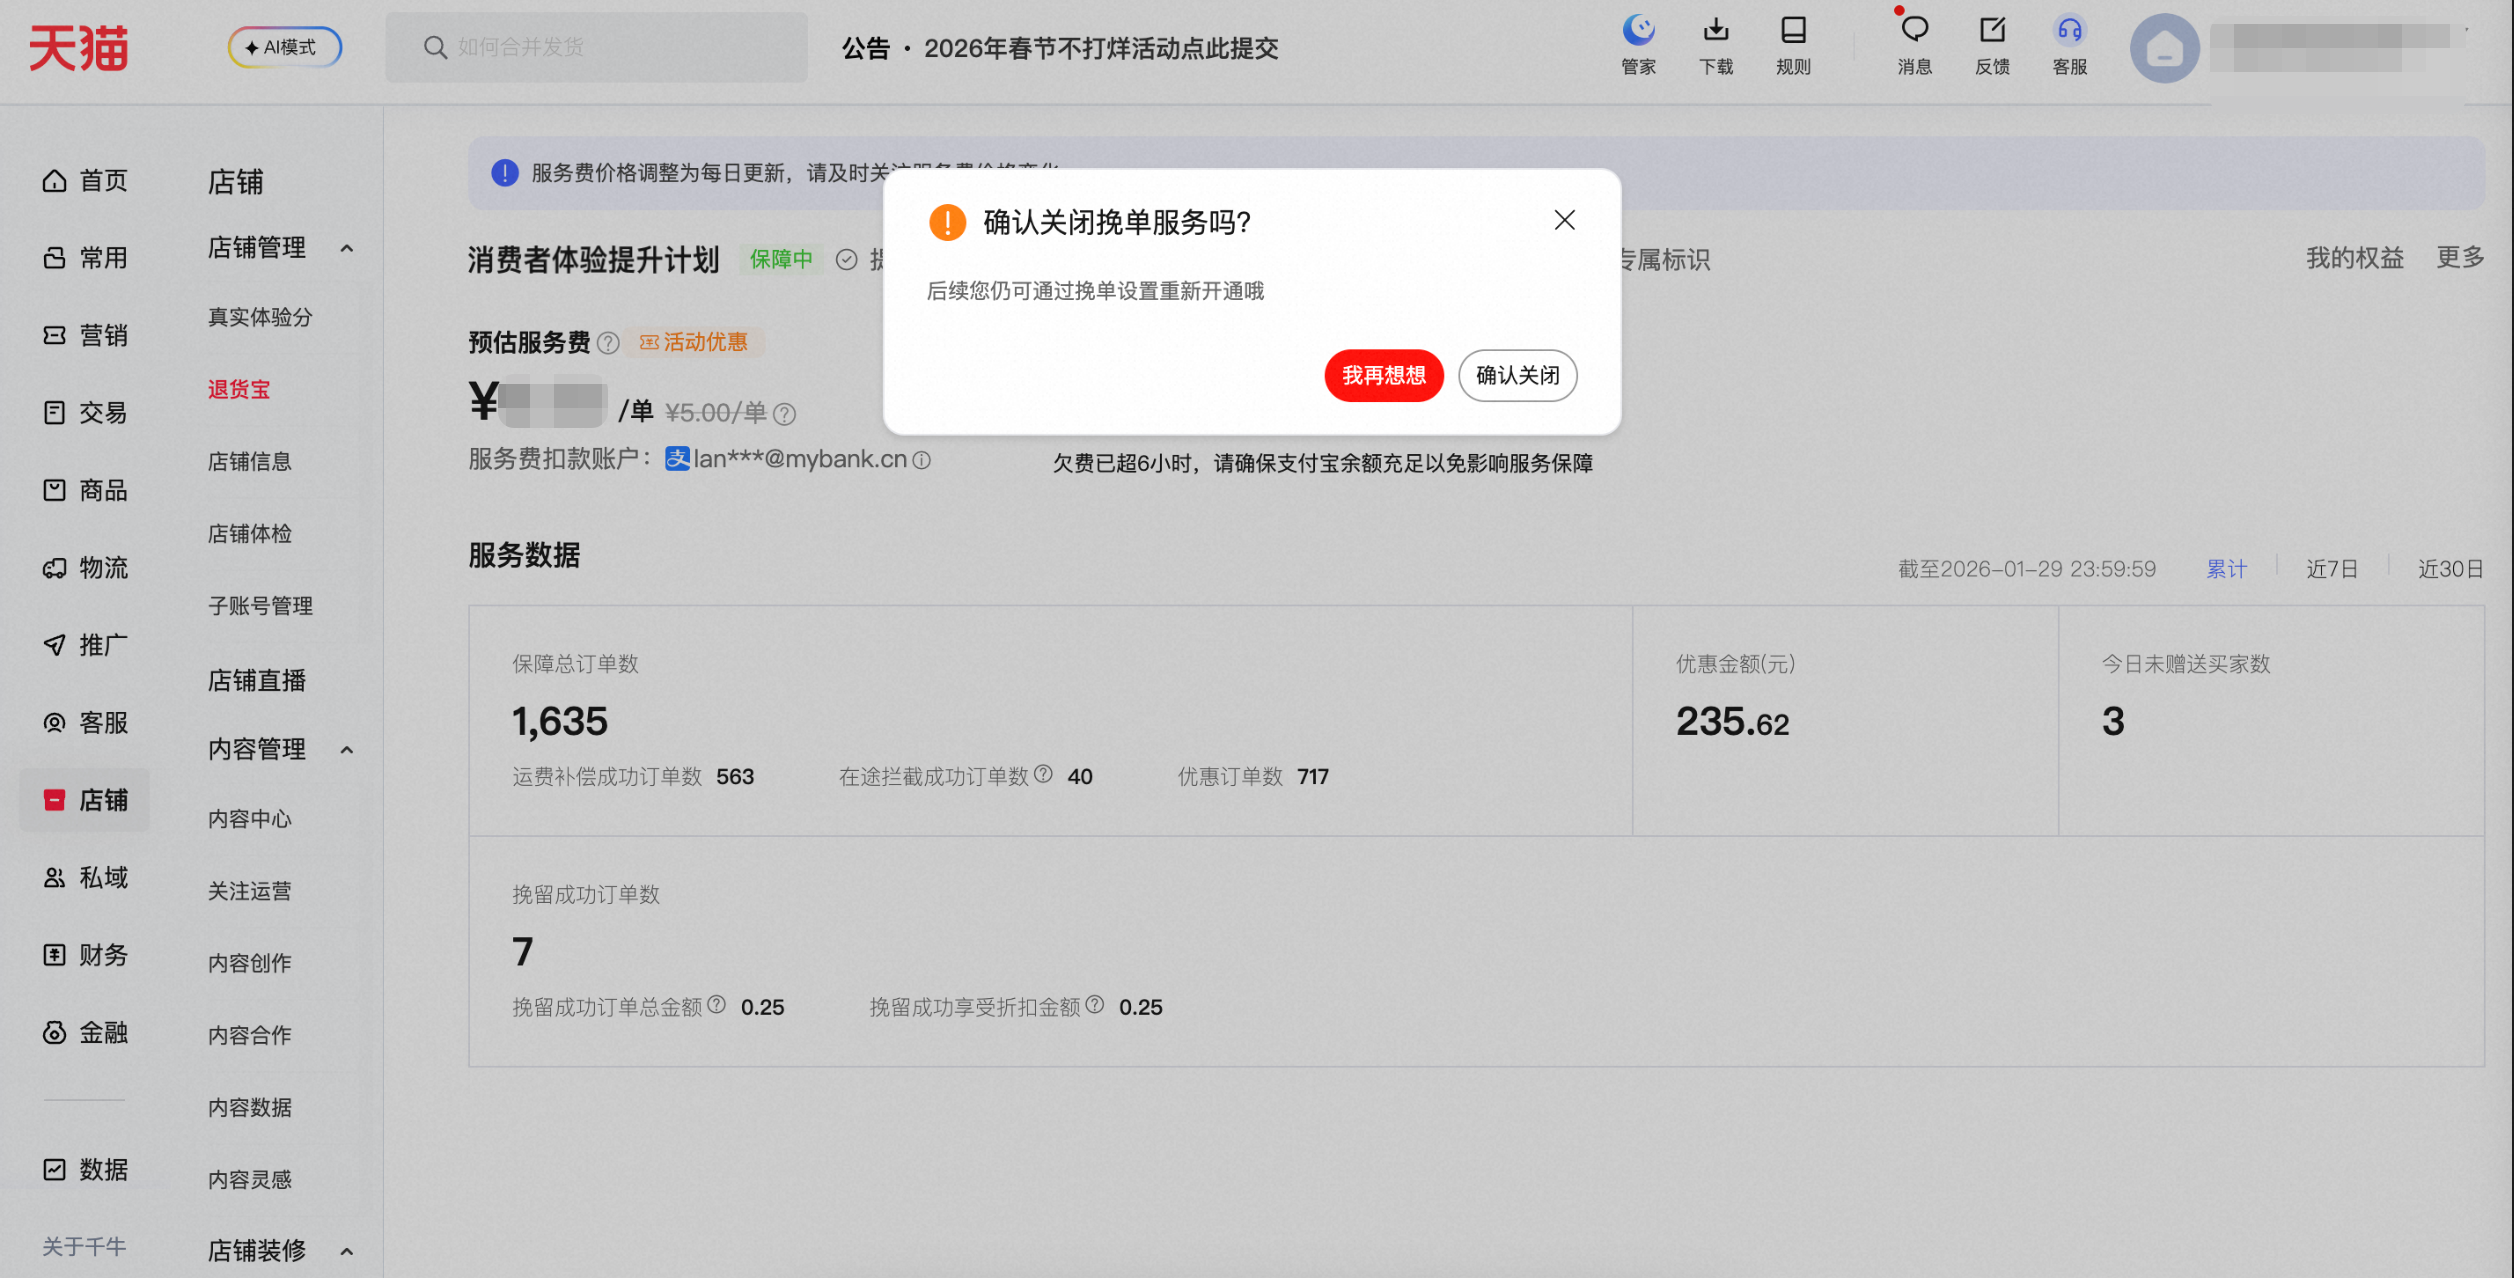2514x1278 pixels.
Task: Select the 累计 time range tab
Action: 2226,569
